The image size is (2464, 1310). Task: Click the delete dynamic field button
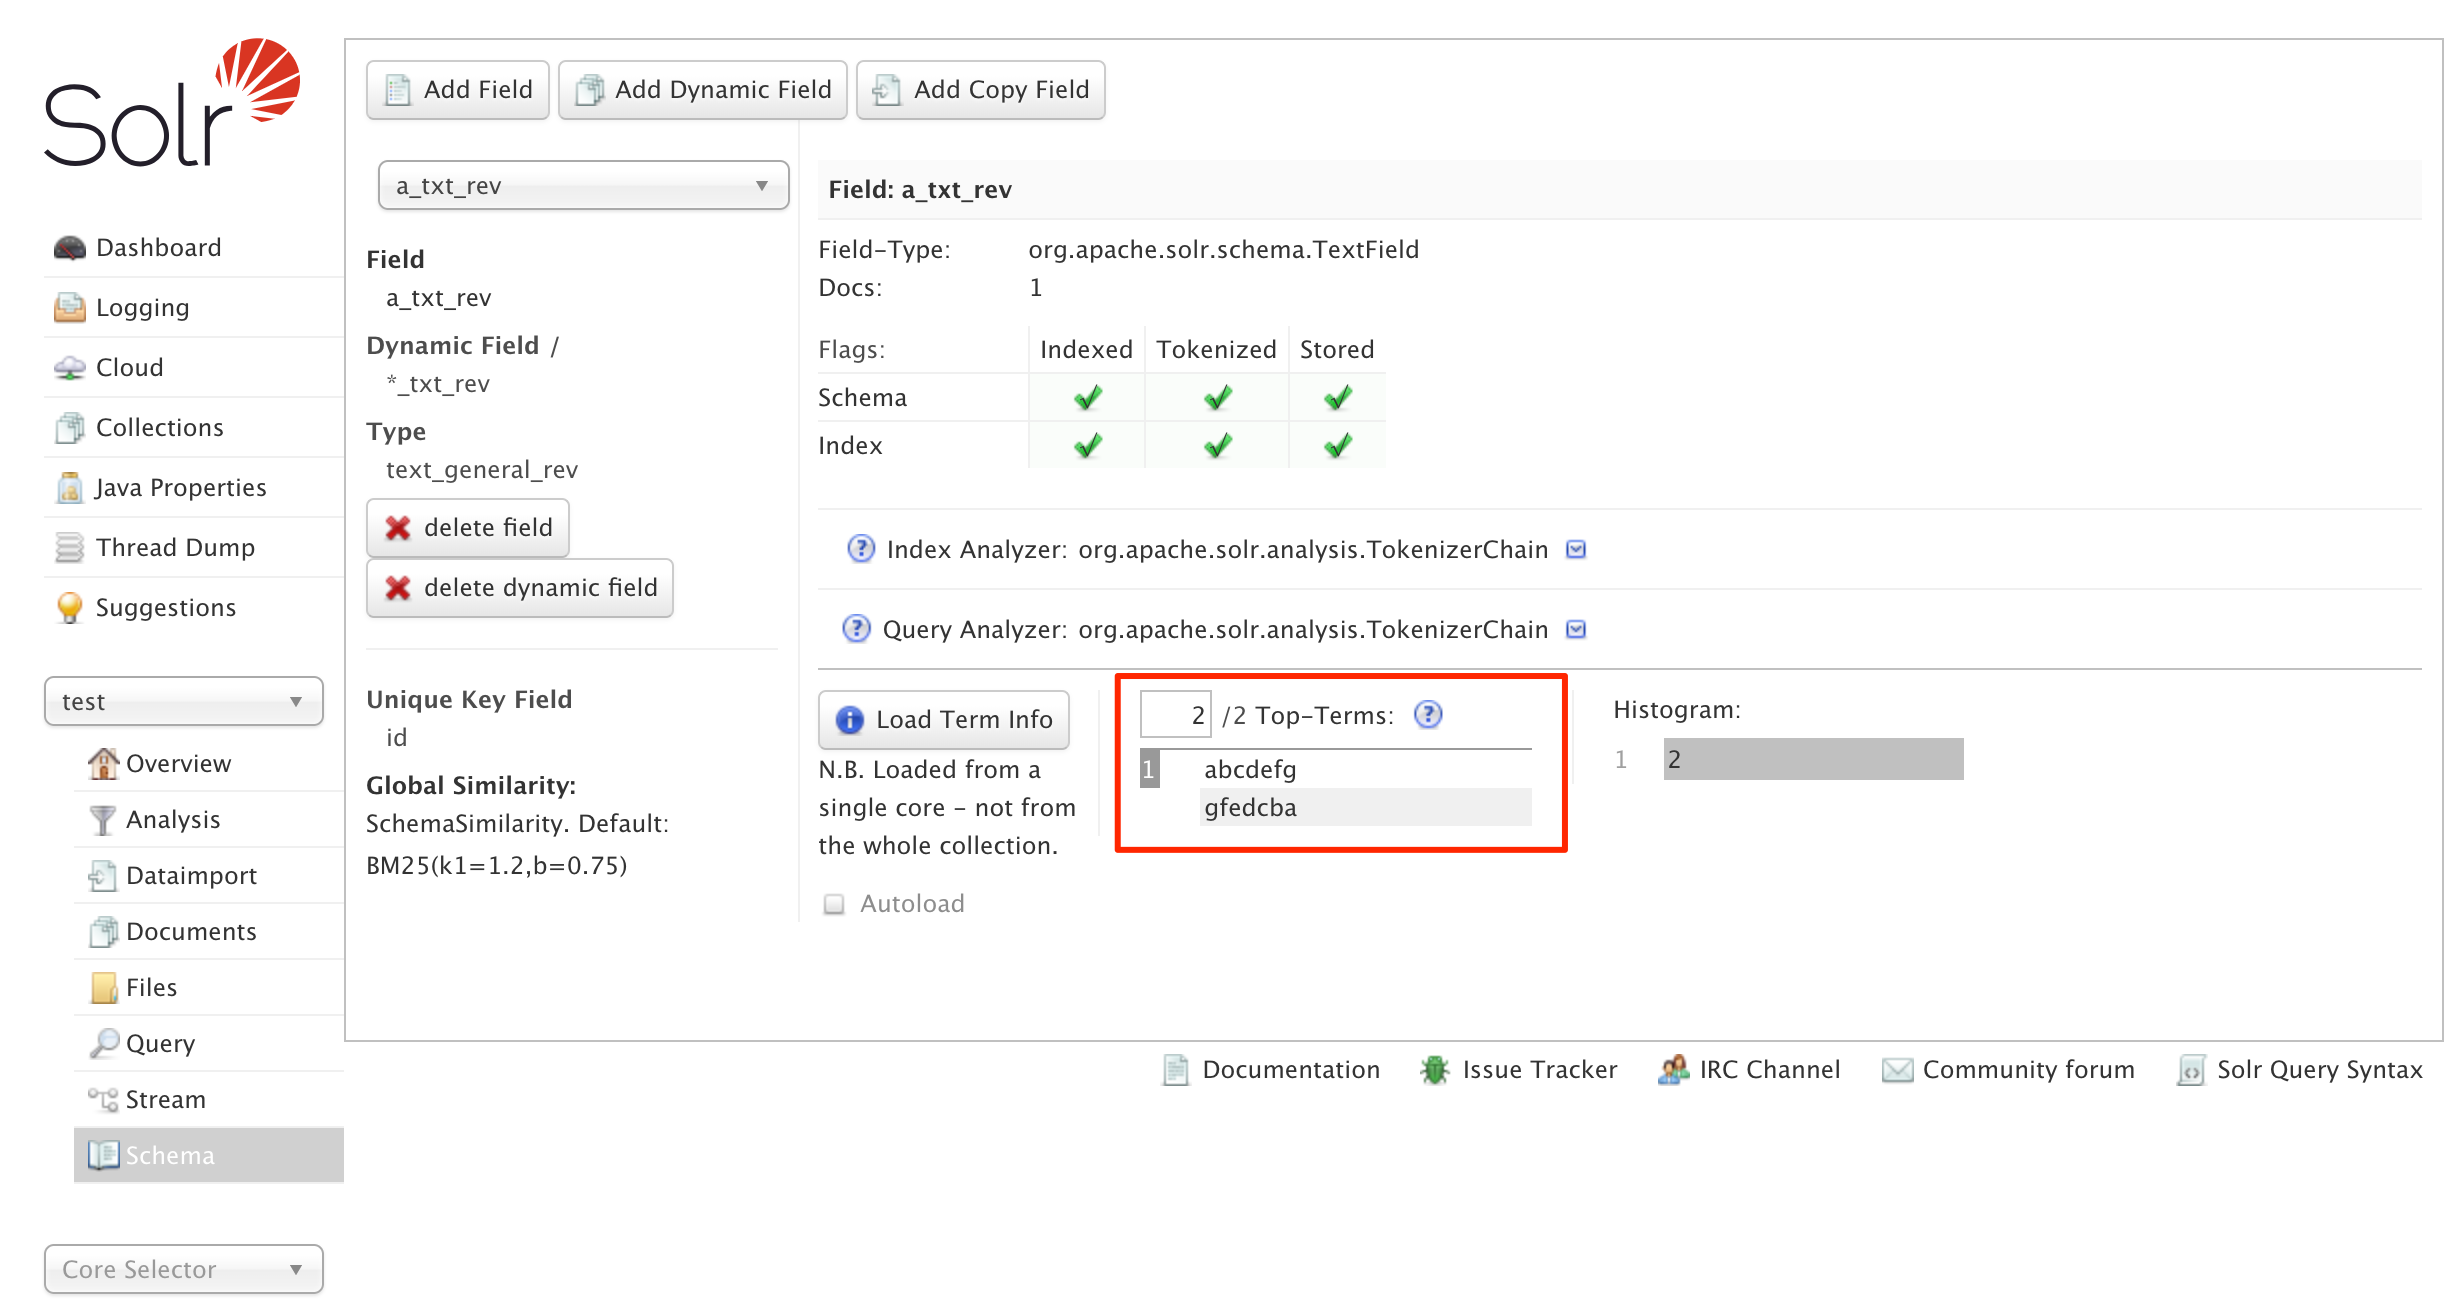click(520, 588)
